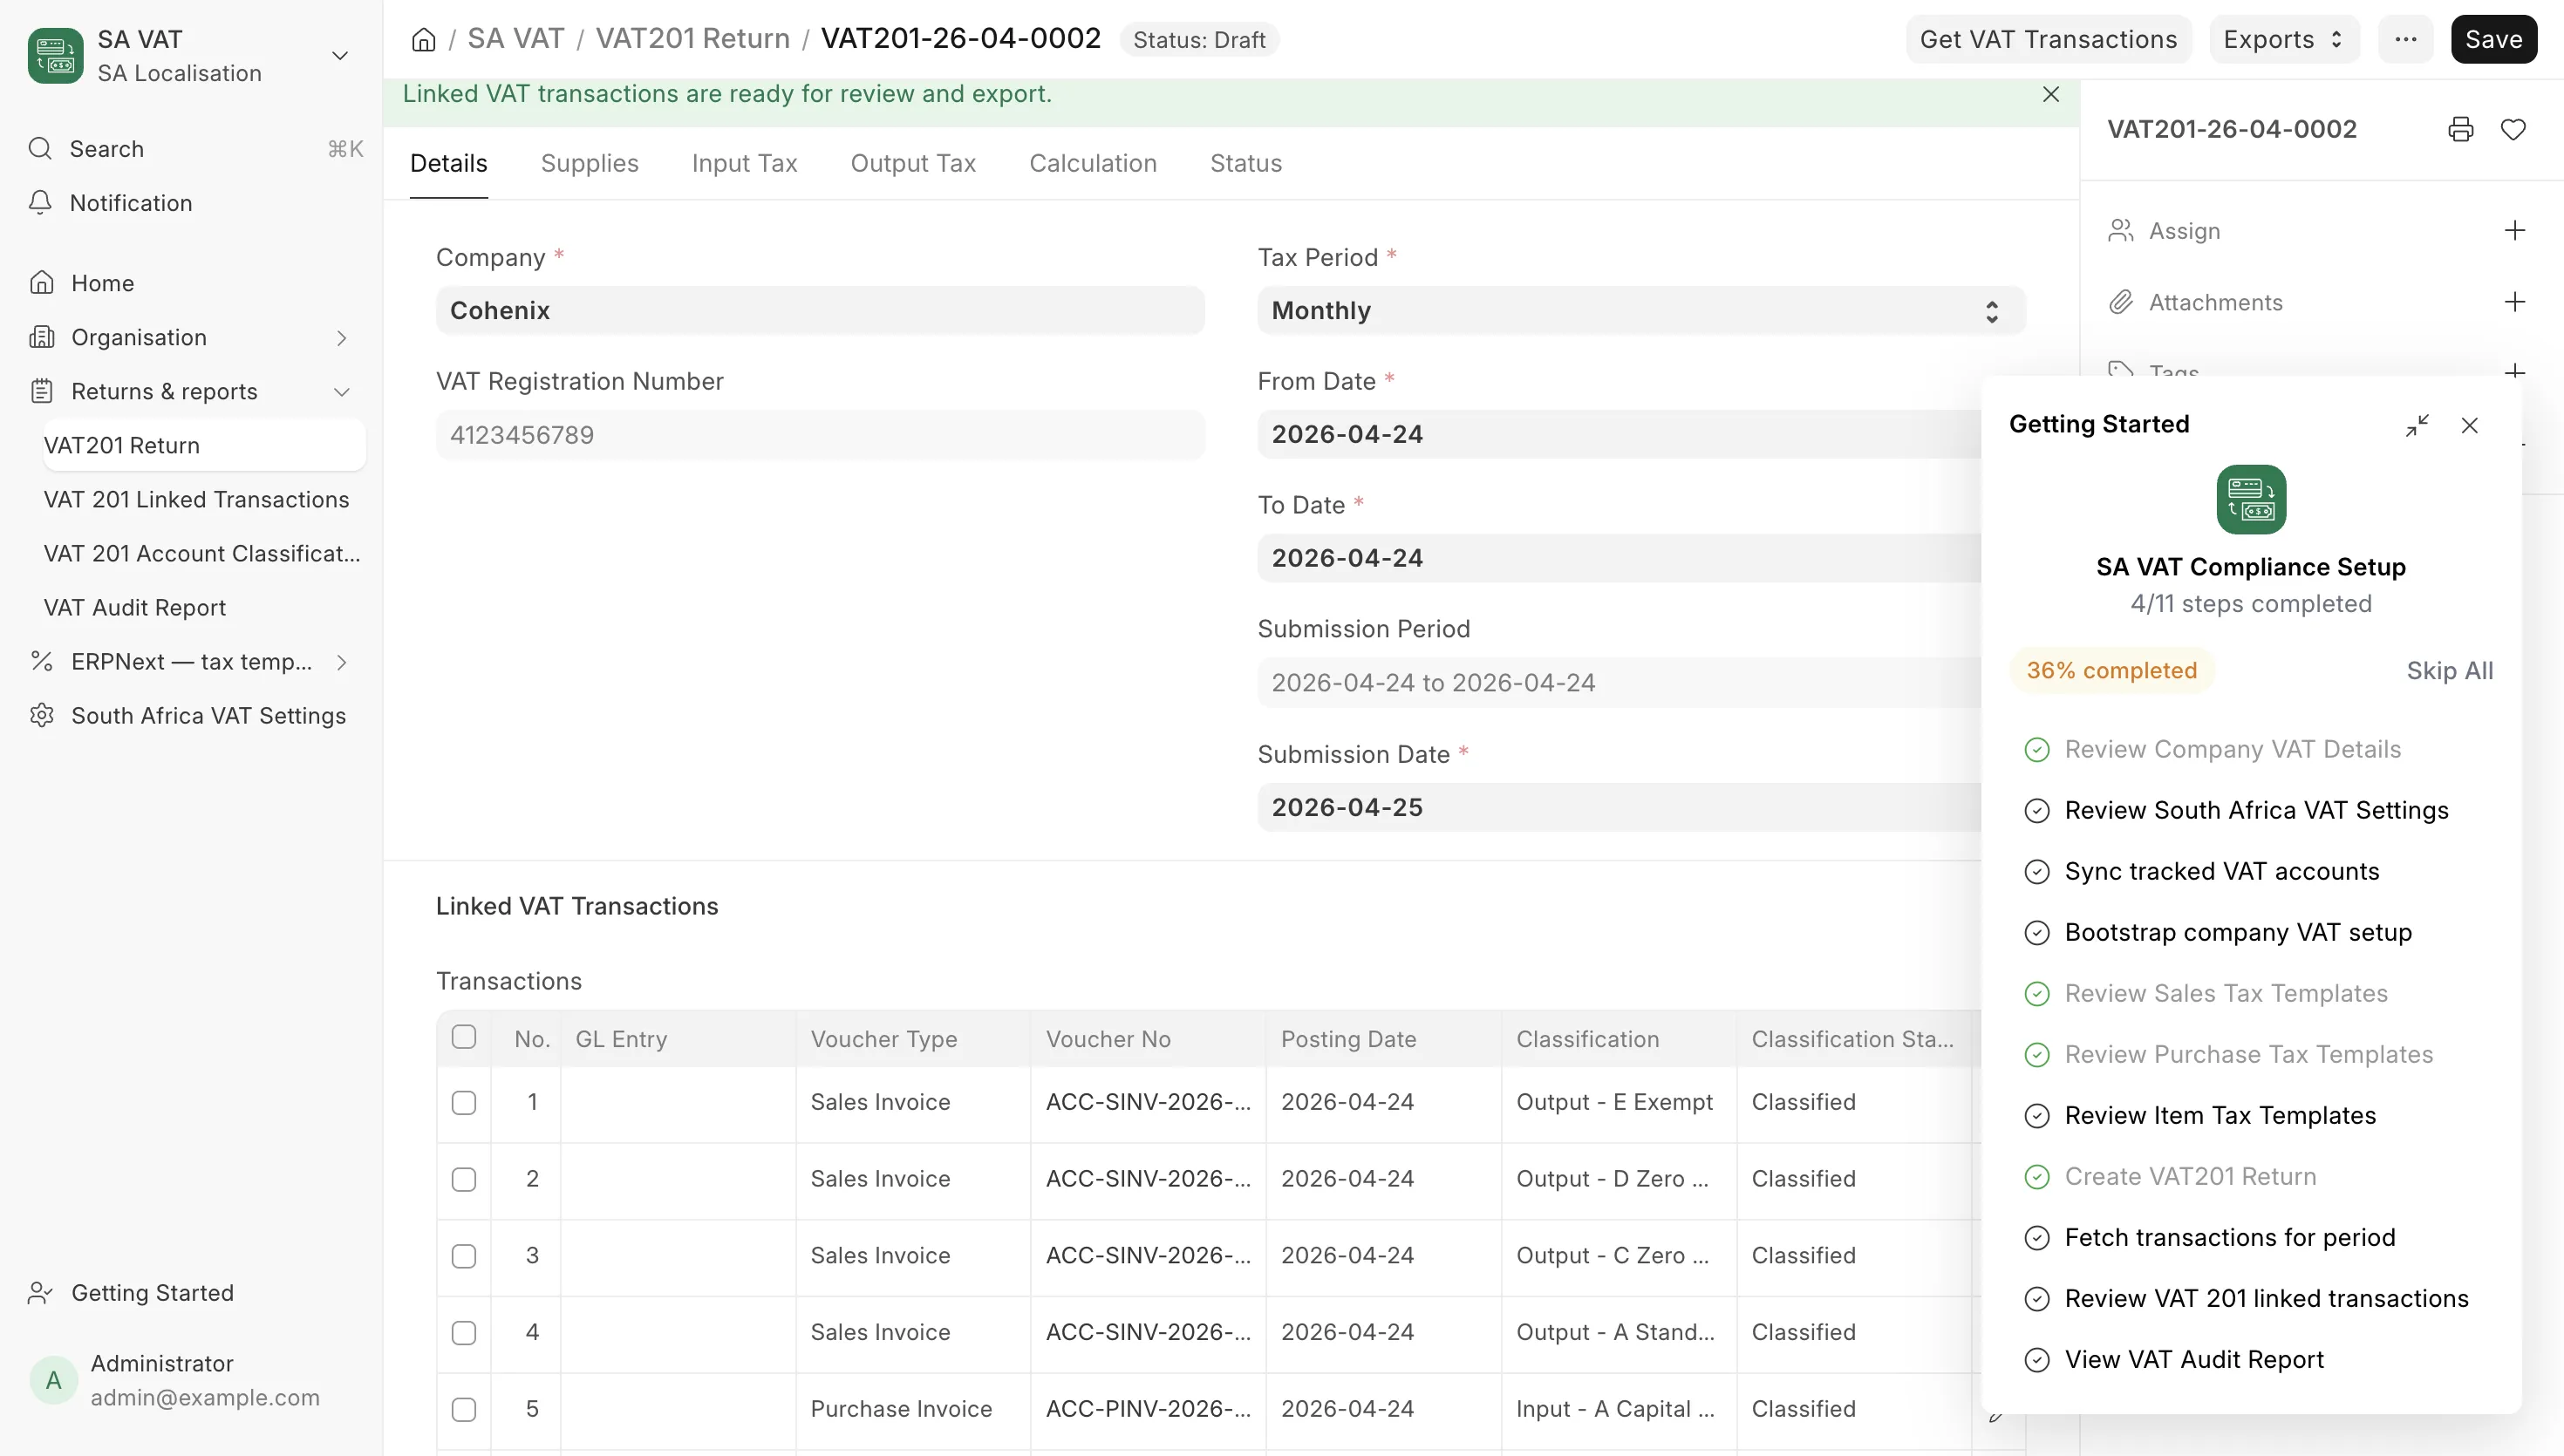This screenshot has width=2564, height=1456.
Task: Collapse Returns & reports section
Action: pos(341,392)
